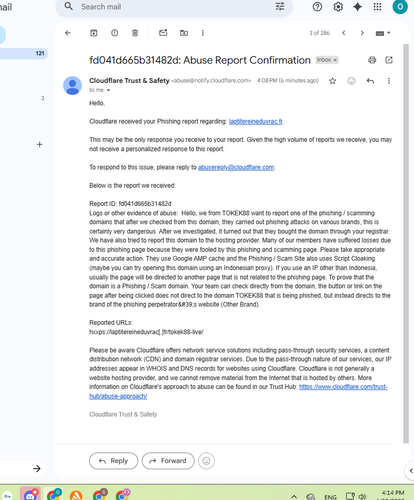The image size is (414, 500).
Task: Click the 'Cloudflare Trust & Safety' signature
Action: [x=123, y=414]
